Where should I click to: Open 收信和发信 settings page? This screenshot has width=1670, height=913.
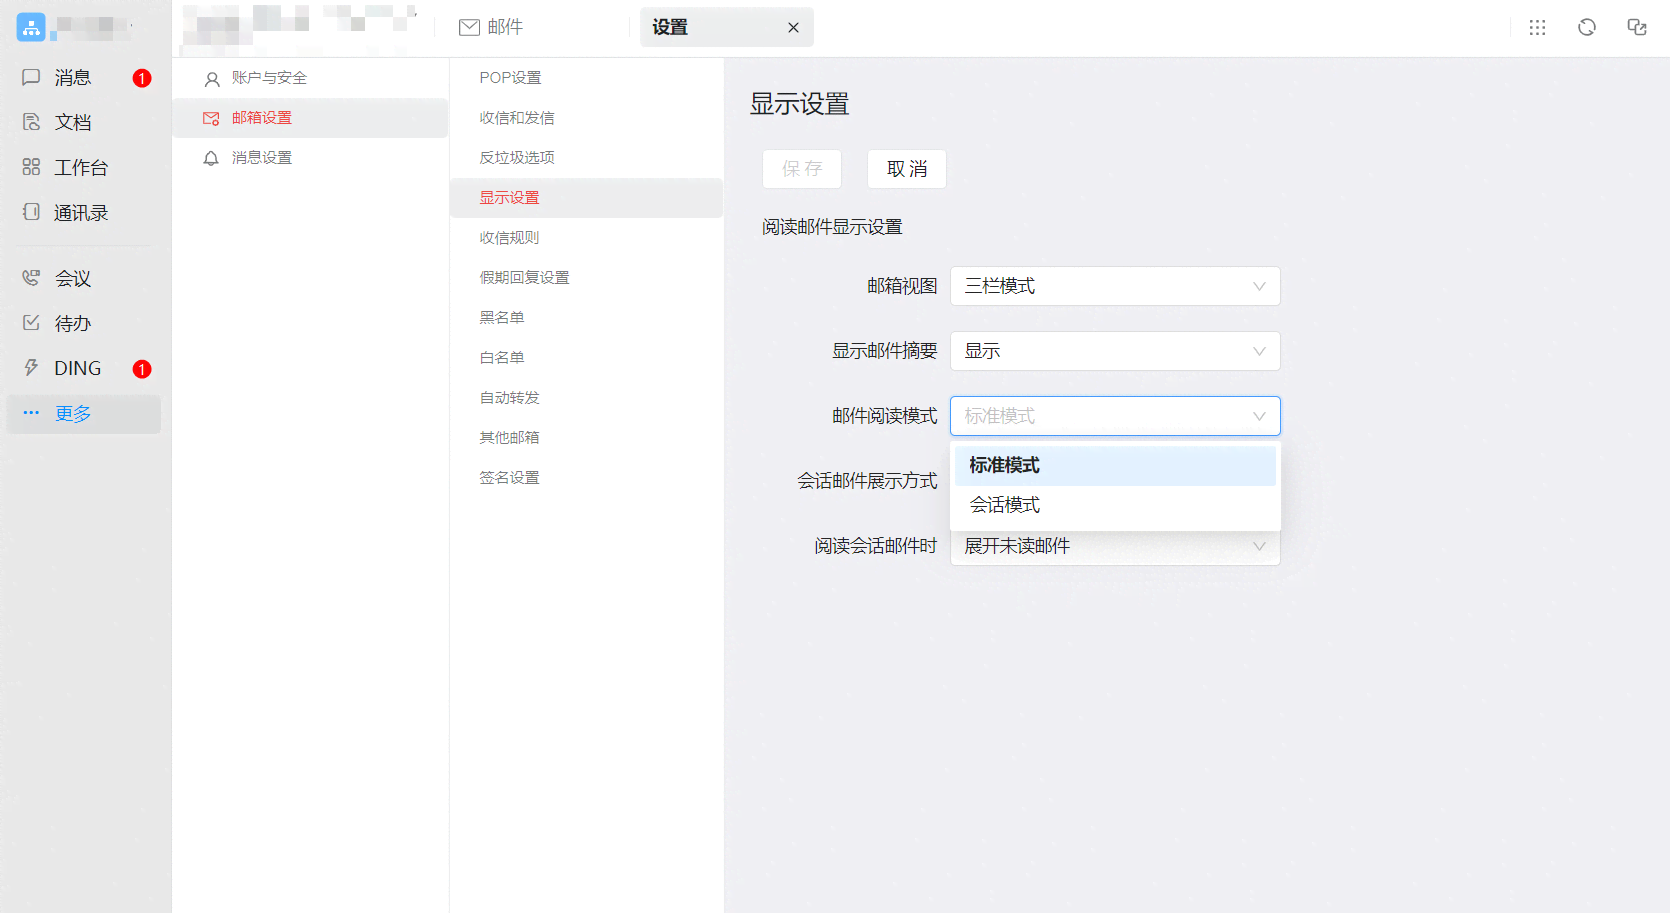(x=586, y=118)
